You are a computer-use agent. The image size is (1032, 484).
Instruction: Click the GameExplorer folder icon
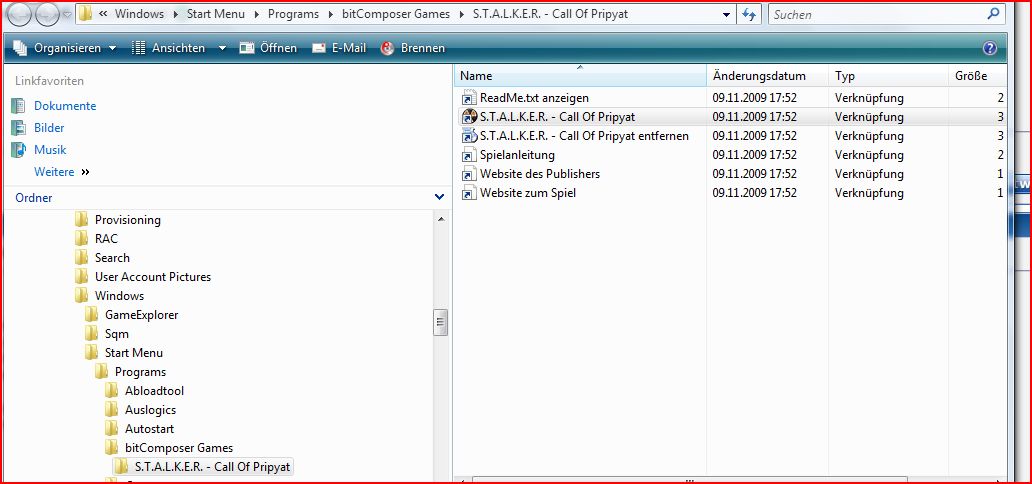pos(91,315)
